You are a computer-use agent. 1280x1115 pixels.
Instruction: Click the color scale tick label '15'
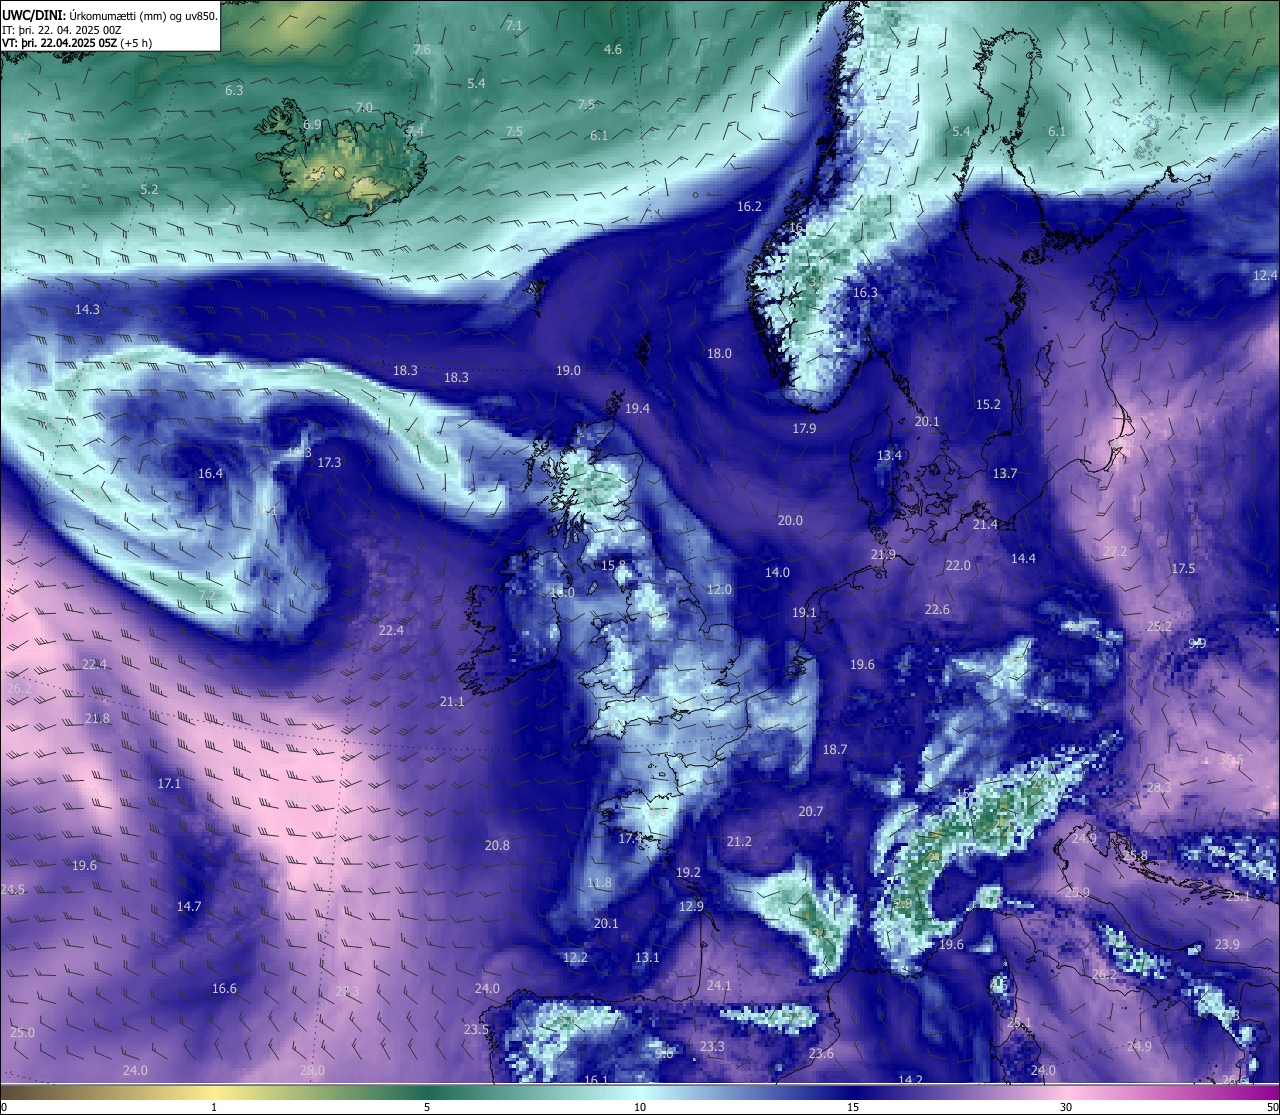[x=853, y=1107]
